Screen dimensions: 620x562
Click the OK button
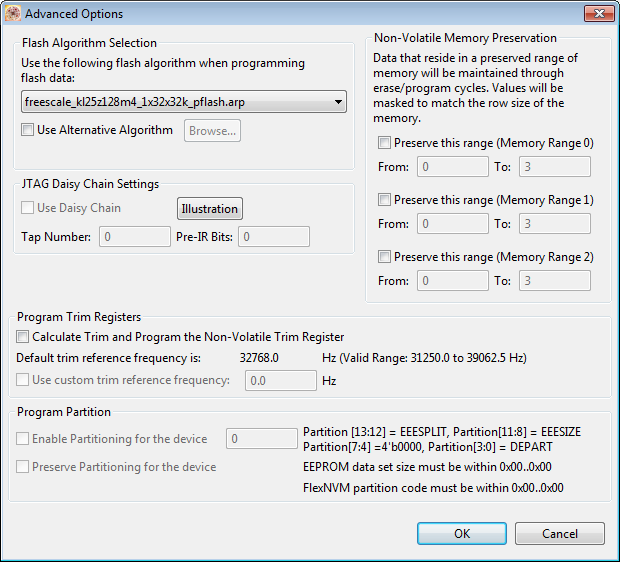[x=462, y=534]
